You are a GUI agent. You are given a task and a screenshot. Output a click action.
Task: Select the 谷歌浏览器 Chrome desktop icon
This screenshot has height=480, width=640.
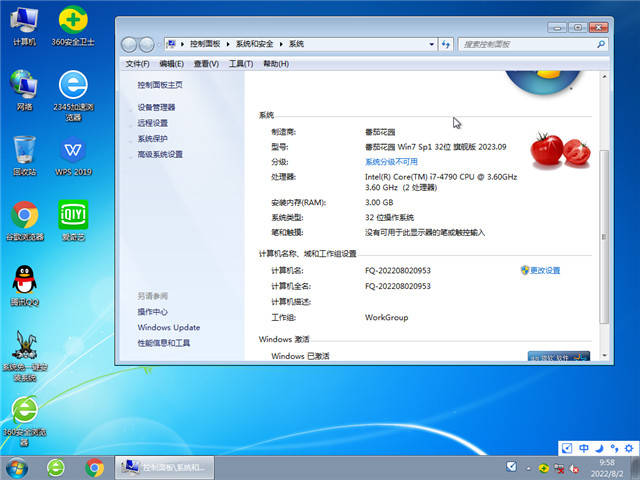click(24, 221)
